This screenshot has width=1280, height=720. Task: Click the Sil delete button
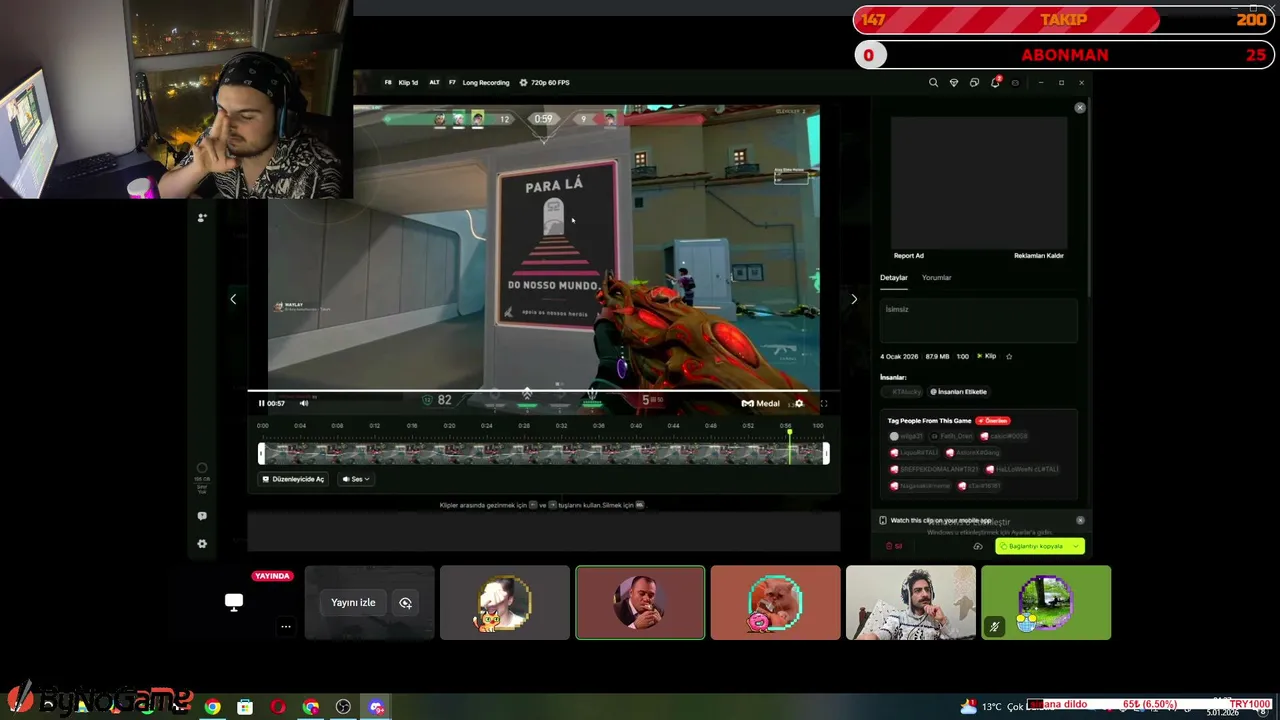[x=894, y=546]
